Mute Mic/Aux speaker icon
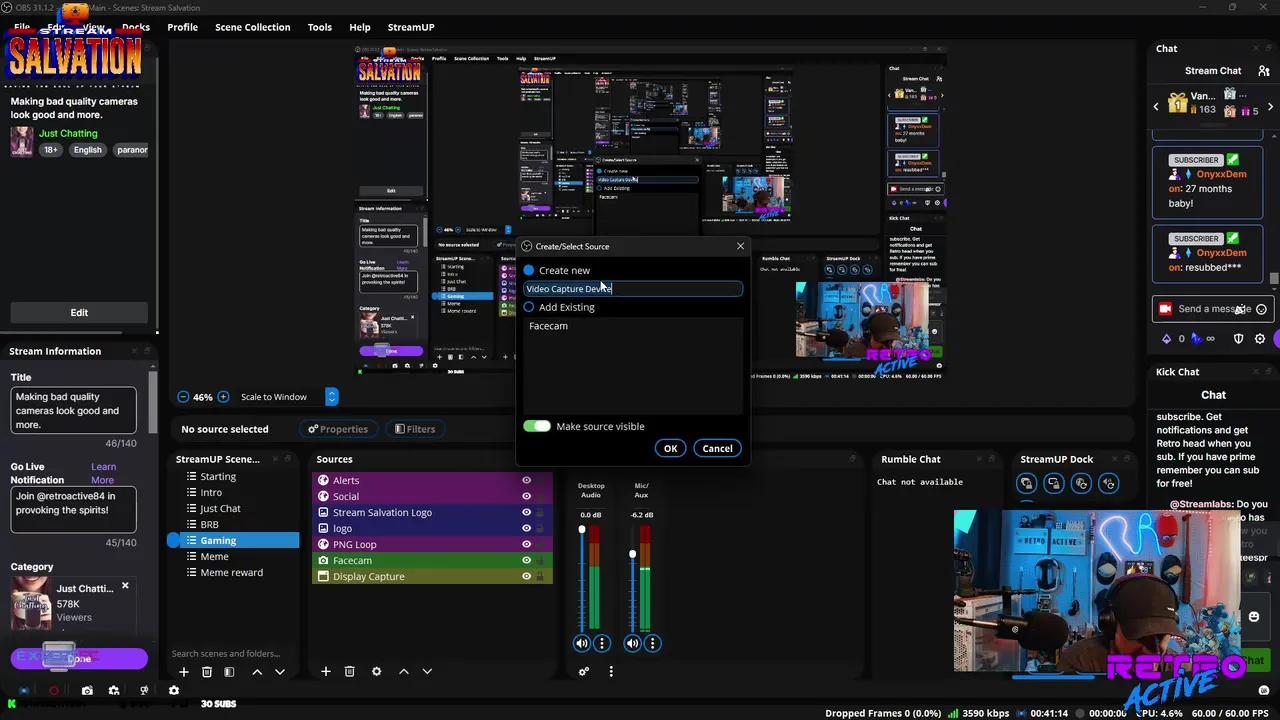 [632, 643]
